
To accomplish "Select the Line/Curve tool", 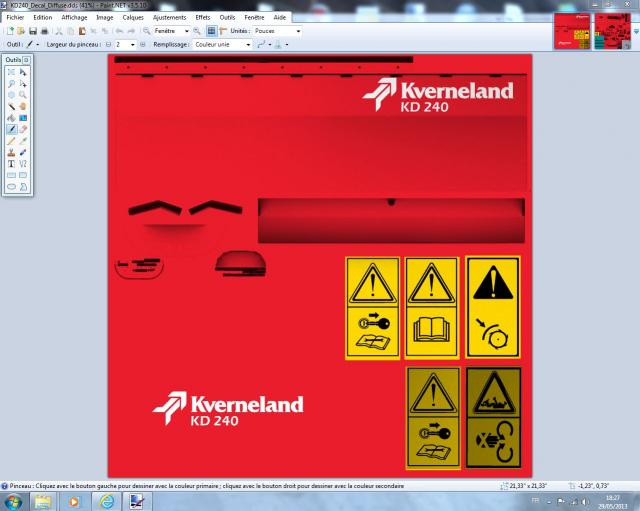I will (23, 164).
